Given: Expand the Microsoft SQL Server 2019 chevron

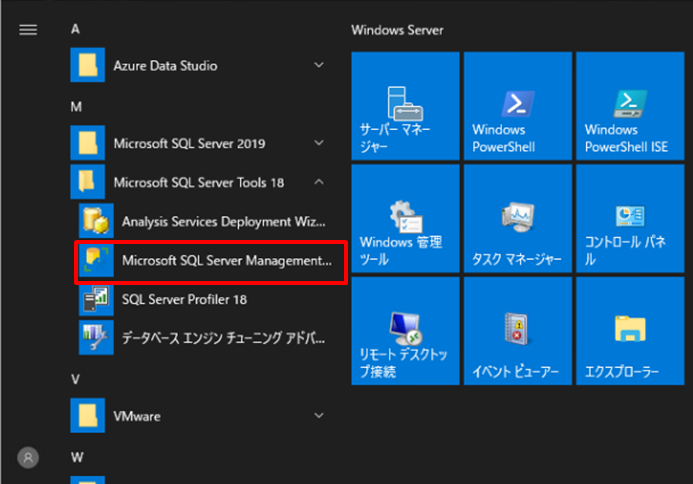Looking at the screenshot, I should (x=319, y=143).
